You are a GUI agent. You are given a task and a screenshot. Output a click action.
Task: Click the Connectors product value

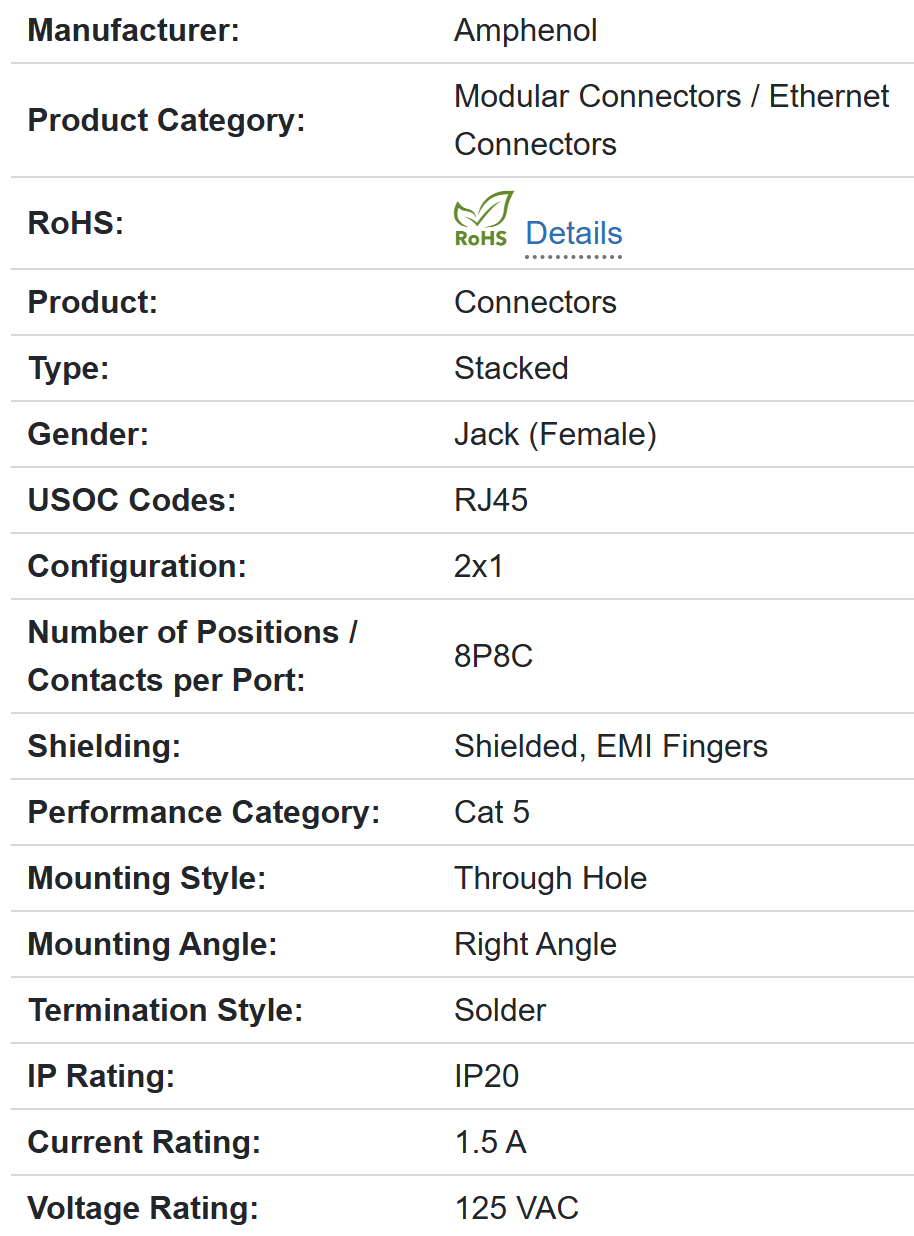tap(535, 302)
